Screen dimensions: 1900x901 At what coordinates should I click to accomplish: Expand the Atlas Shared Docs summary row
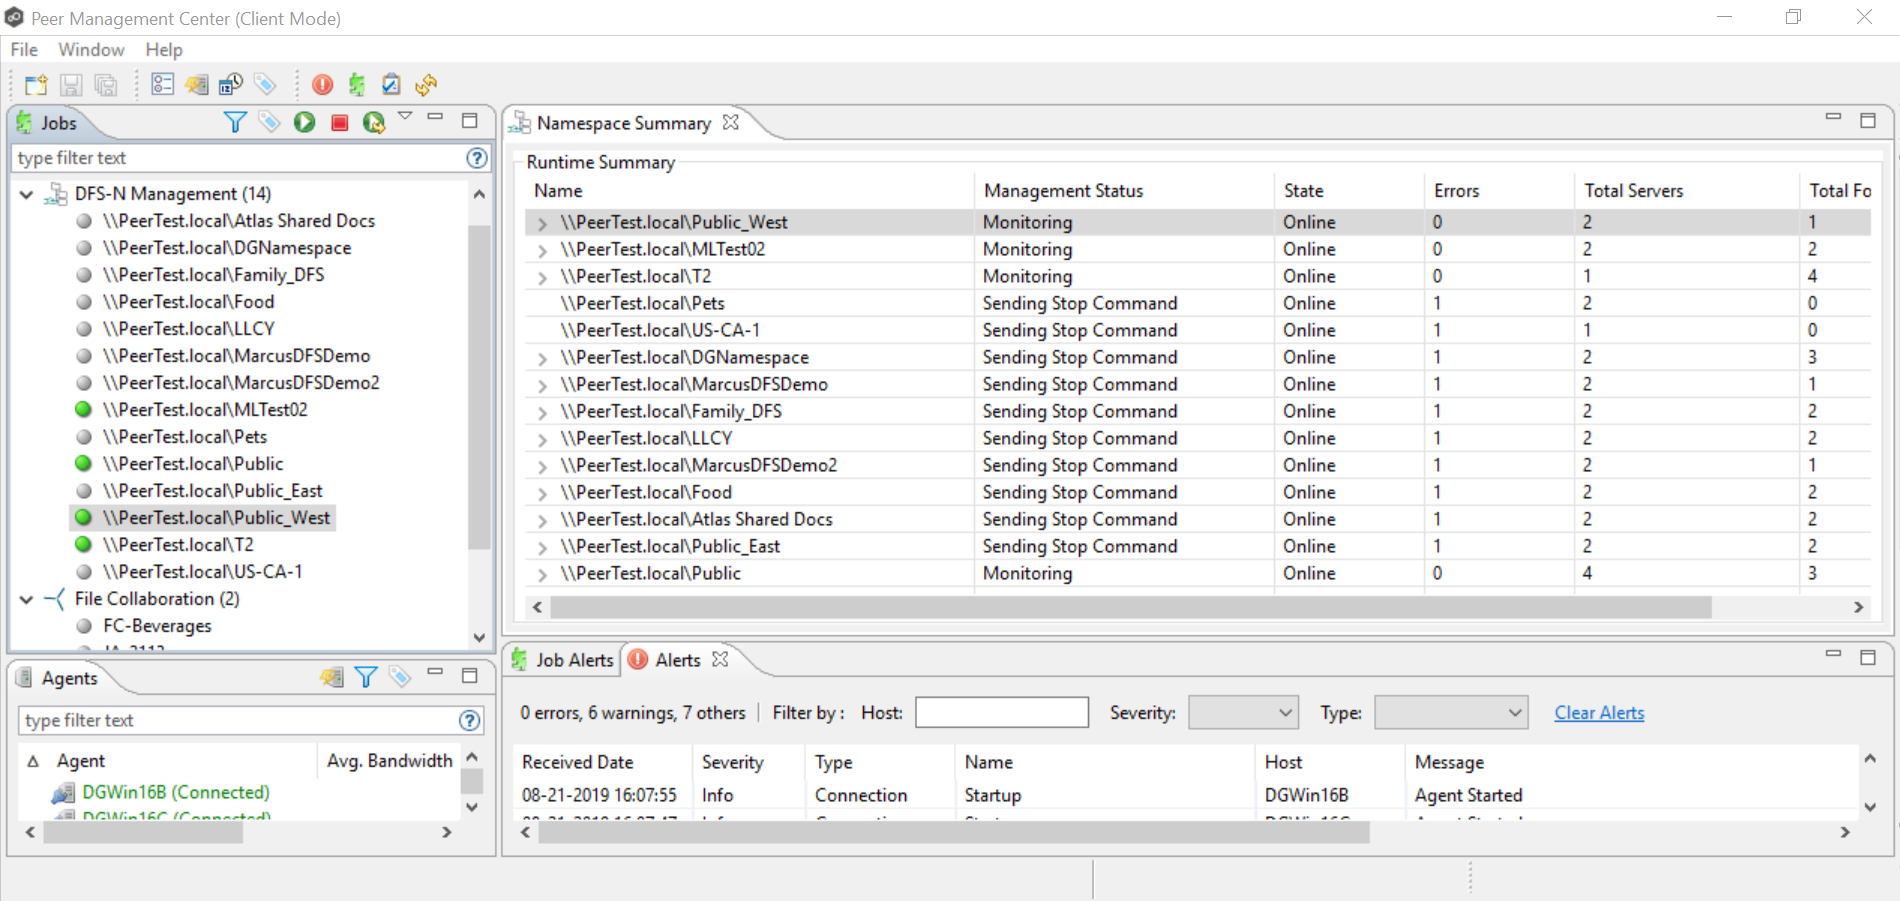pyautogui.click(x=543, y=520)
